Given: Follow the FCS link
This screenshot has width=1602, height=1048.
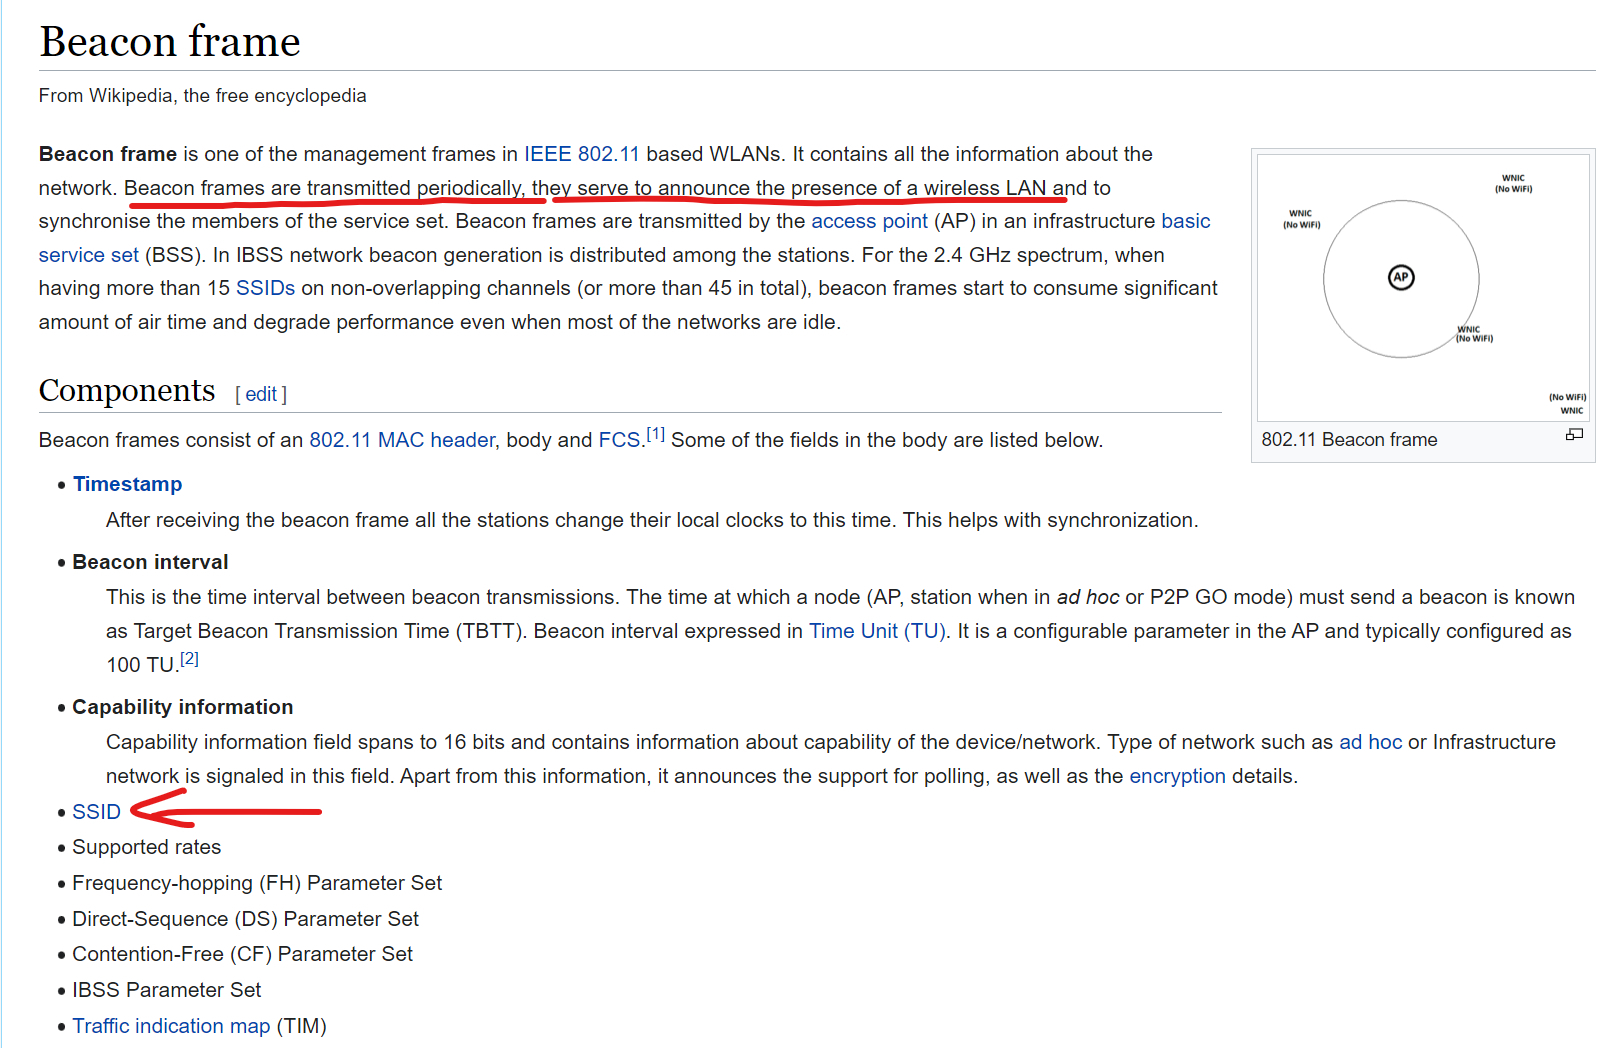Looking at the screenshot, I should point(619,440).
